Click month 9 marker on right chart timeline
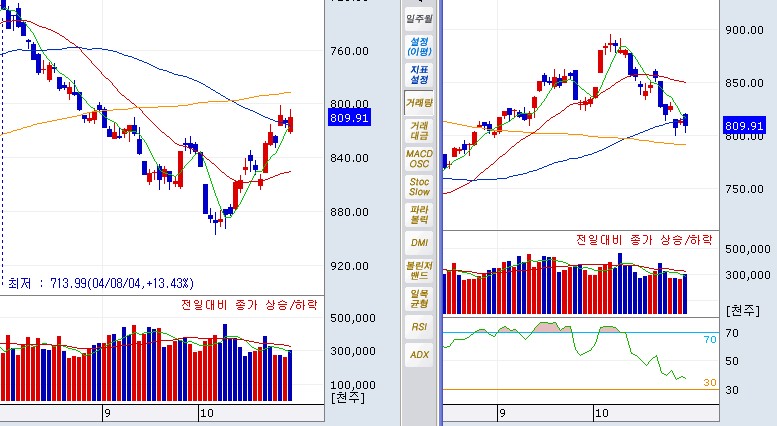Image resolution: width=777 pixels, height=426 pixels. click(x=501, y=411)
